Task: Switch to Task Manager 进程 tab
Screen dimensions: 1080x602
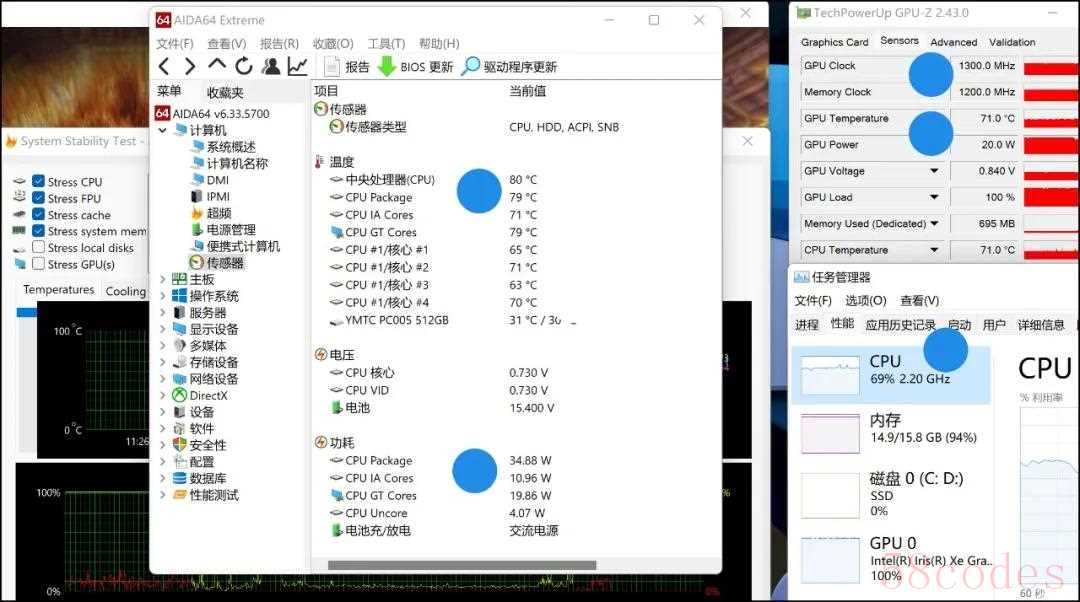Action: tap(807, 325)
